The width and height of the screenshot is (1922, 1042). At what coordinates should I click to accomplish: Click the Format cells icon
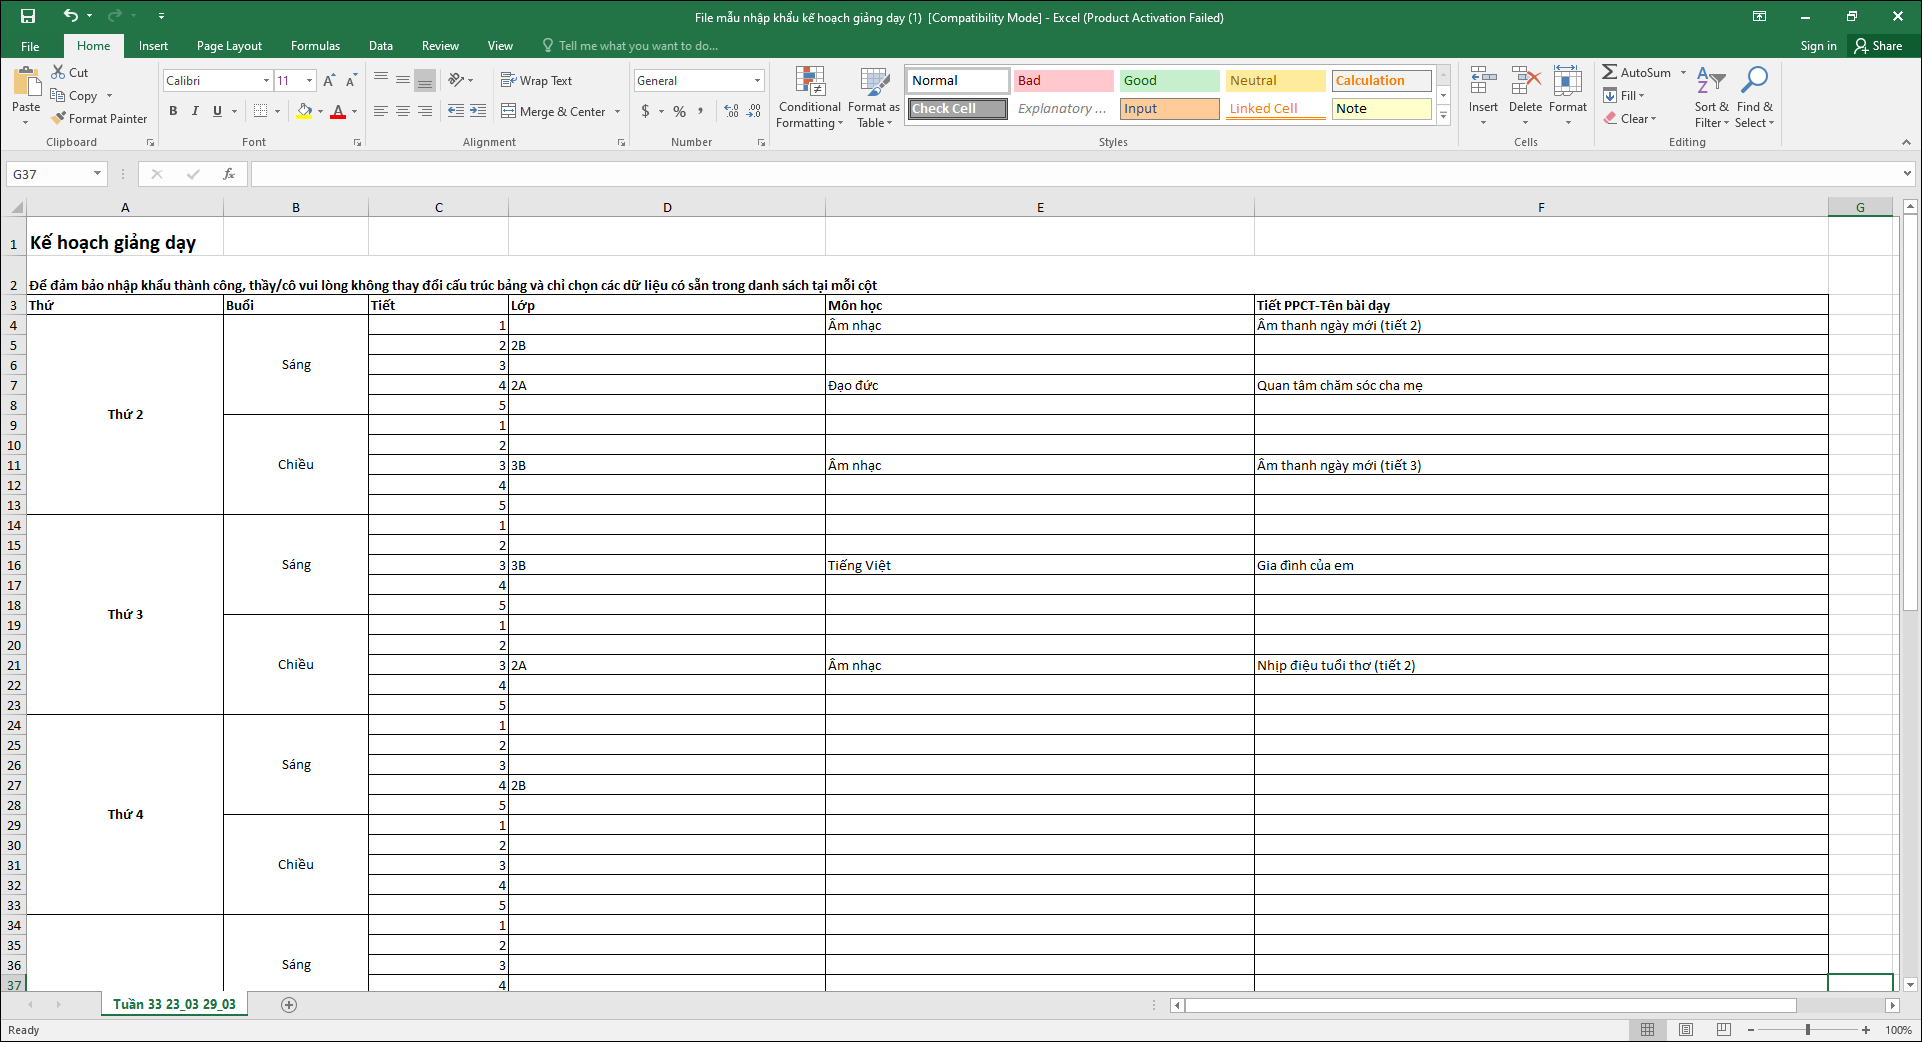1567,81
